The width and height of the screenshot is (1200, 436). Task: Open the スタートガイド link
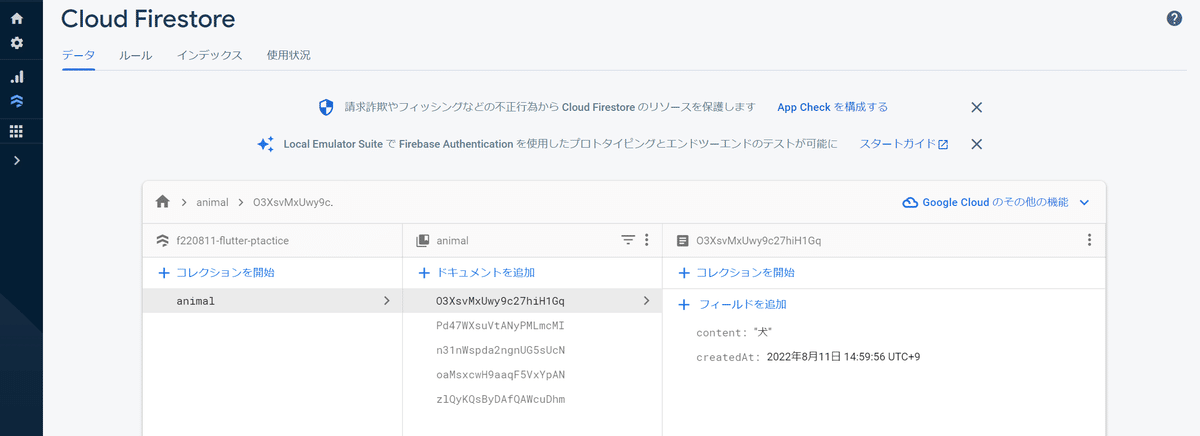pyautogui.click(x=904, y=144)
